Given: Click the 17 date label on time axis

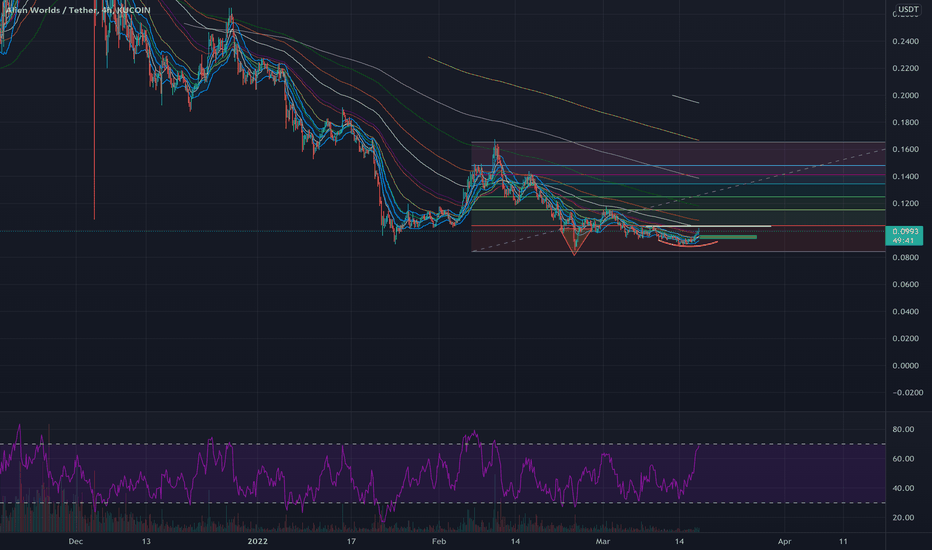Looking at the screenshot, I should (x=351, y=541).
